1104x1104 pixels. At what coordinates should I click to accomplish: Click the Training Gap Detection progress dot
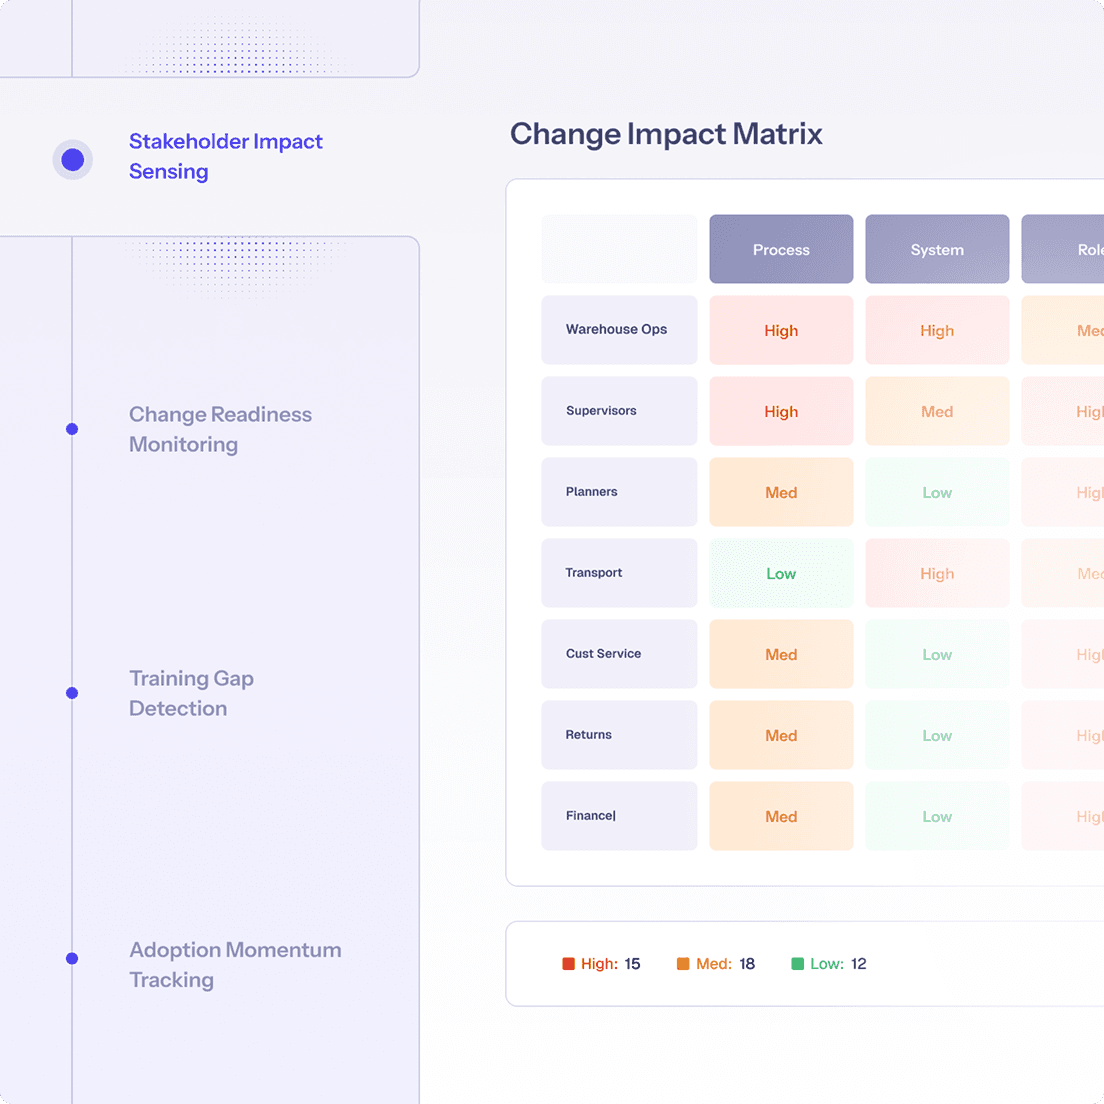[x=72, y=692]
